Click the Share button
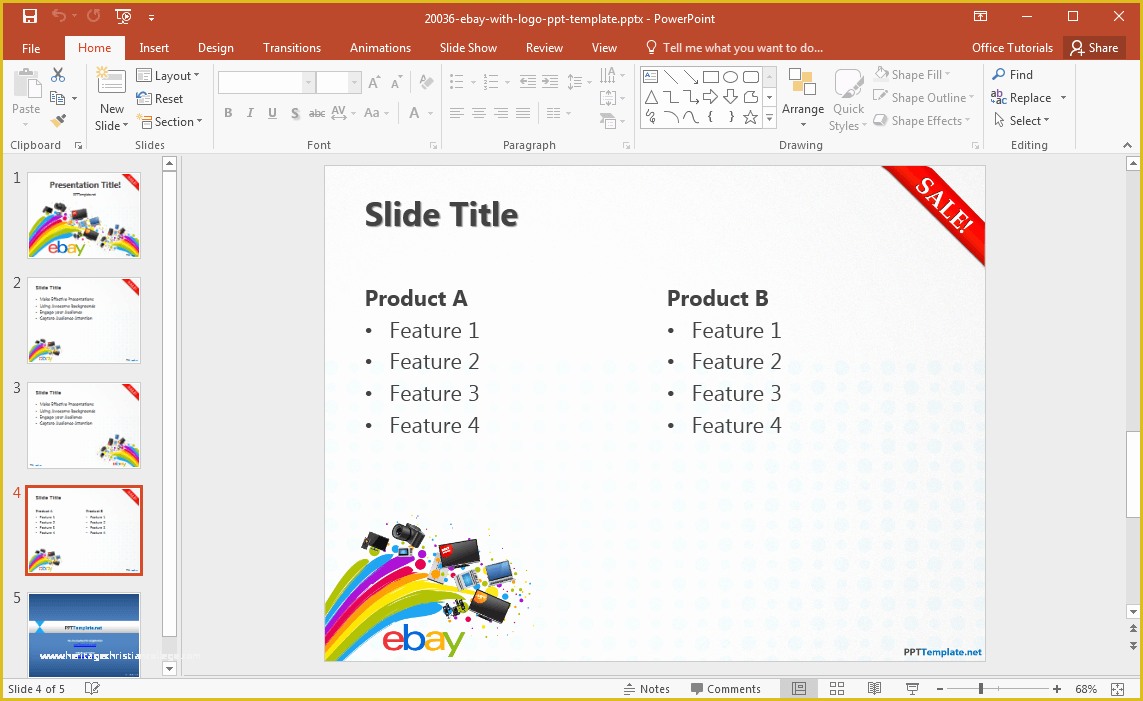The width and height of the screenshot is (1143, 701). (1094, 48)
